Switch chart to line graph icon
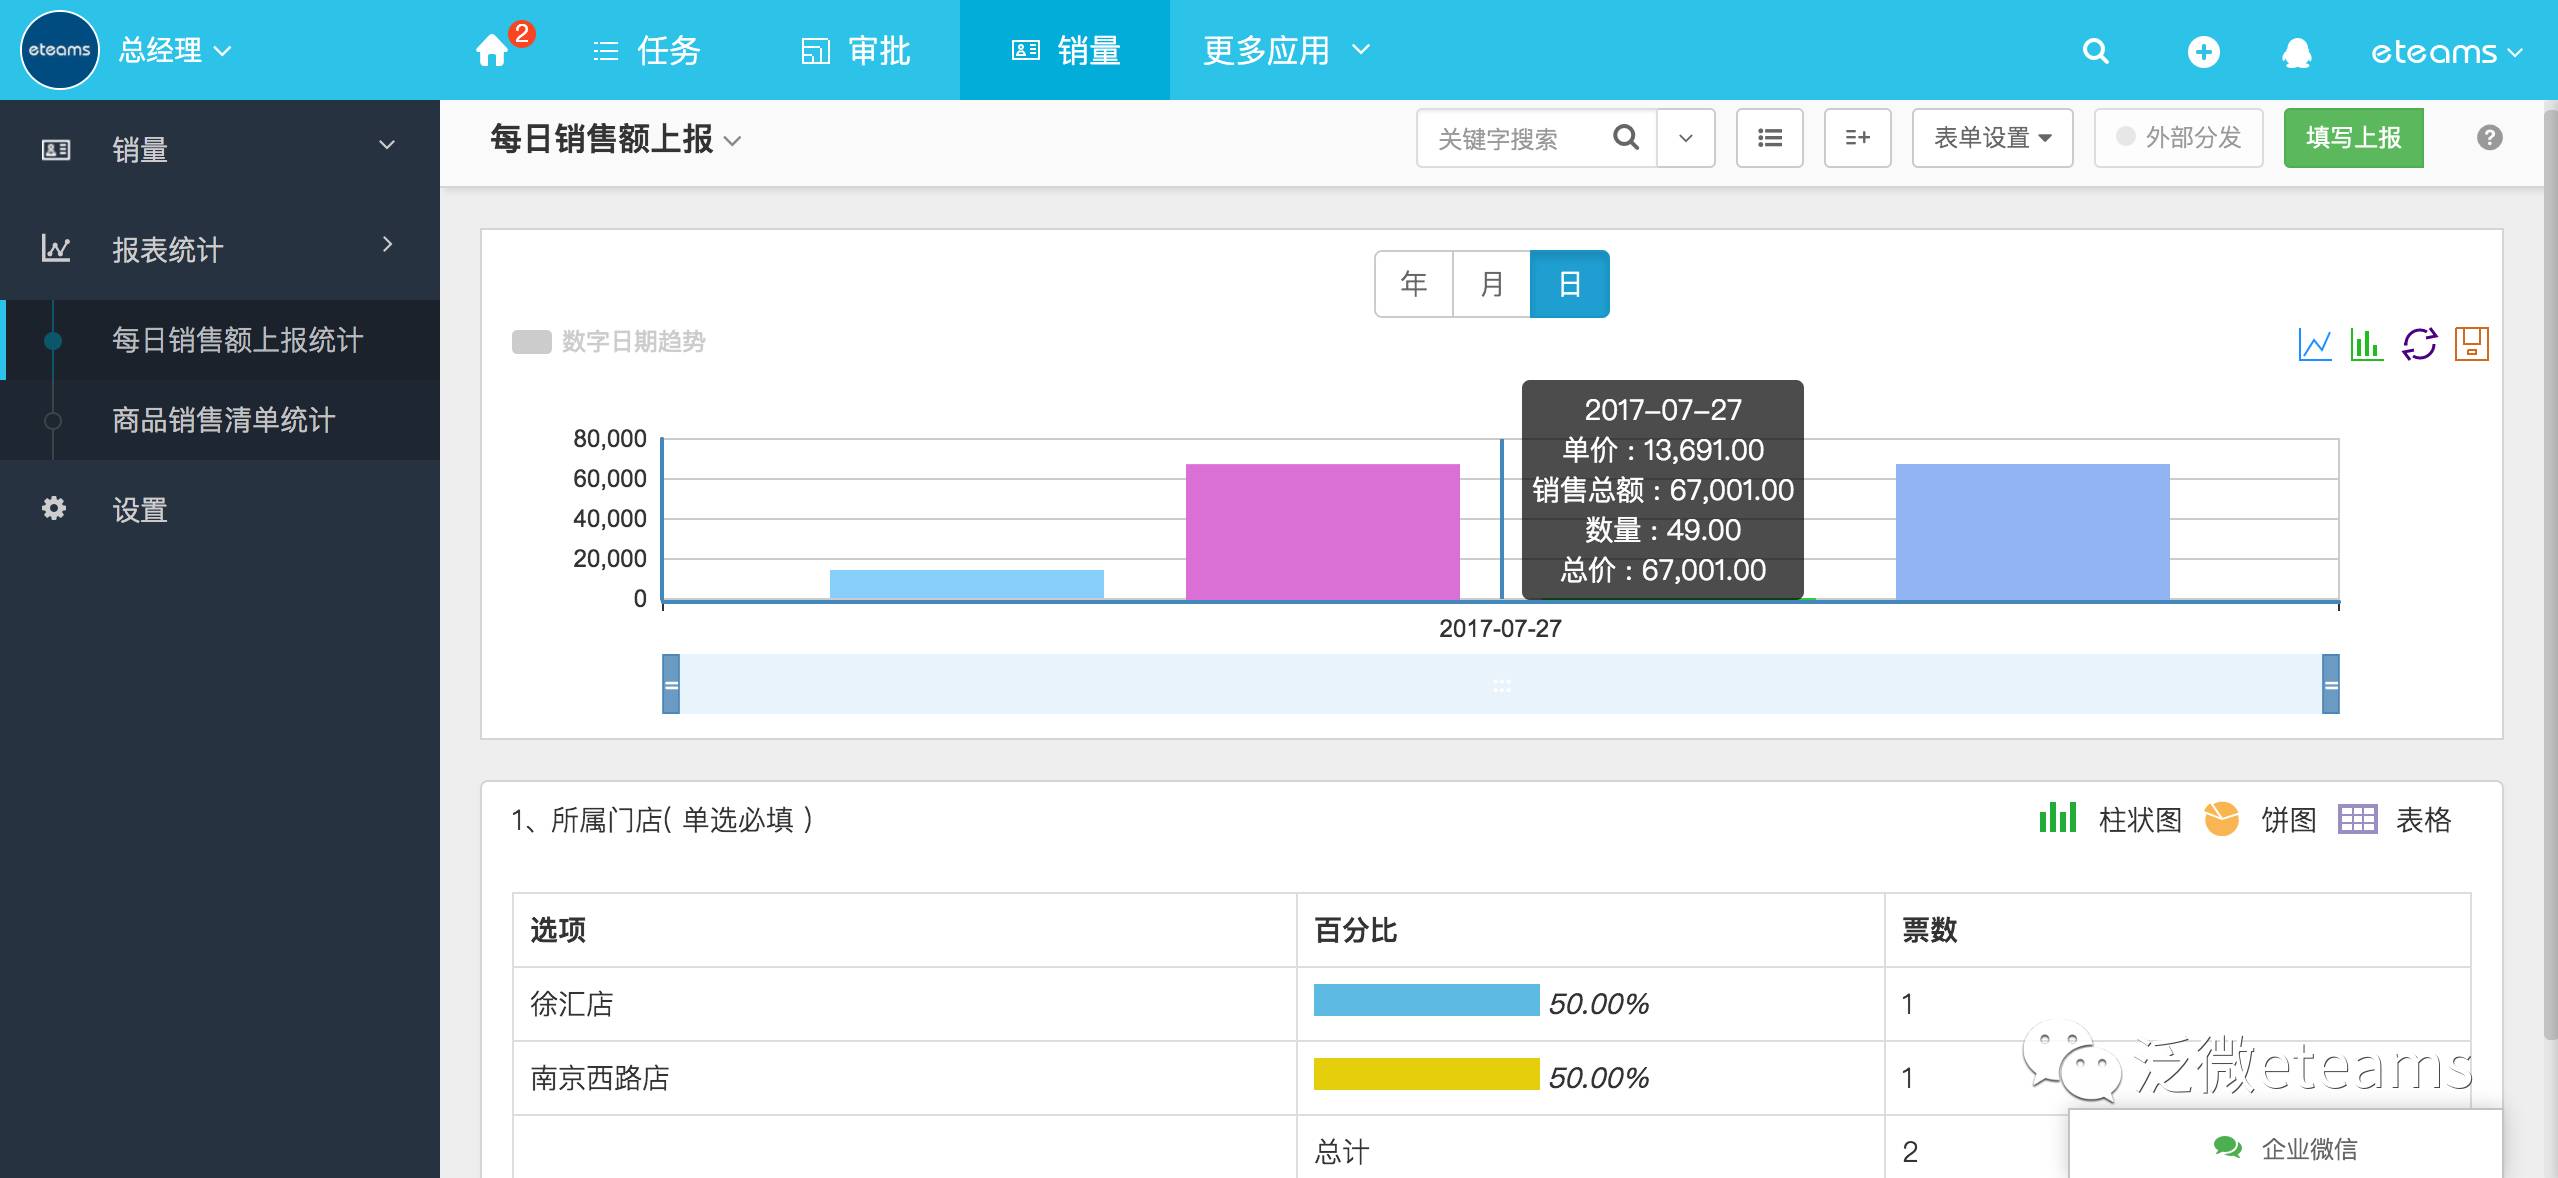This screenshot has width=2558, height=1178. coord(2314,345)
